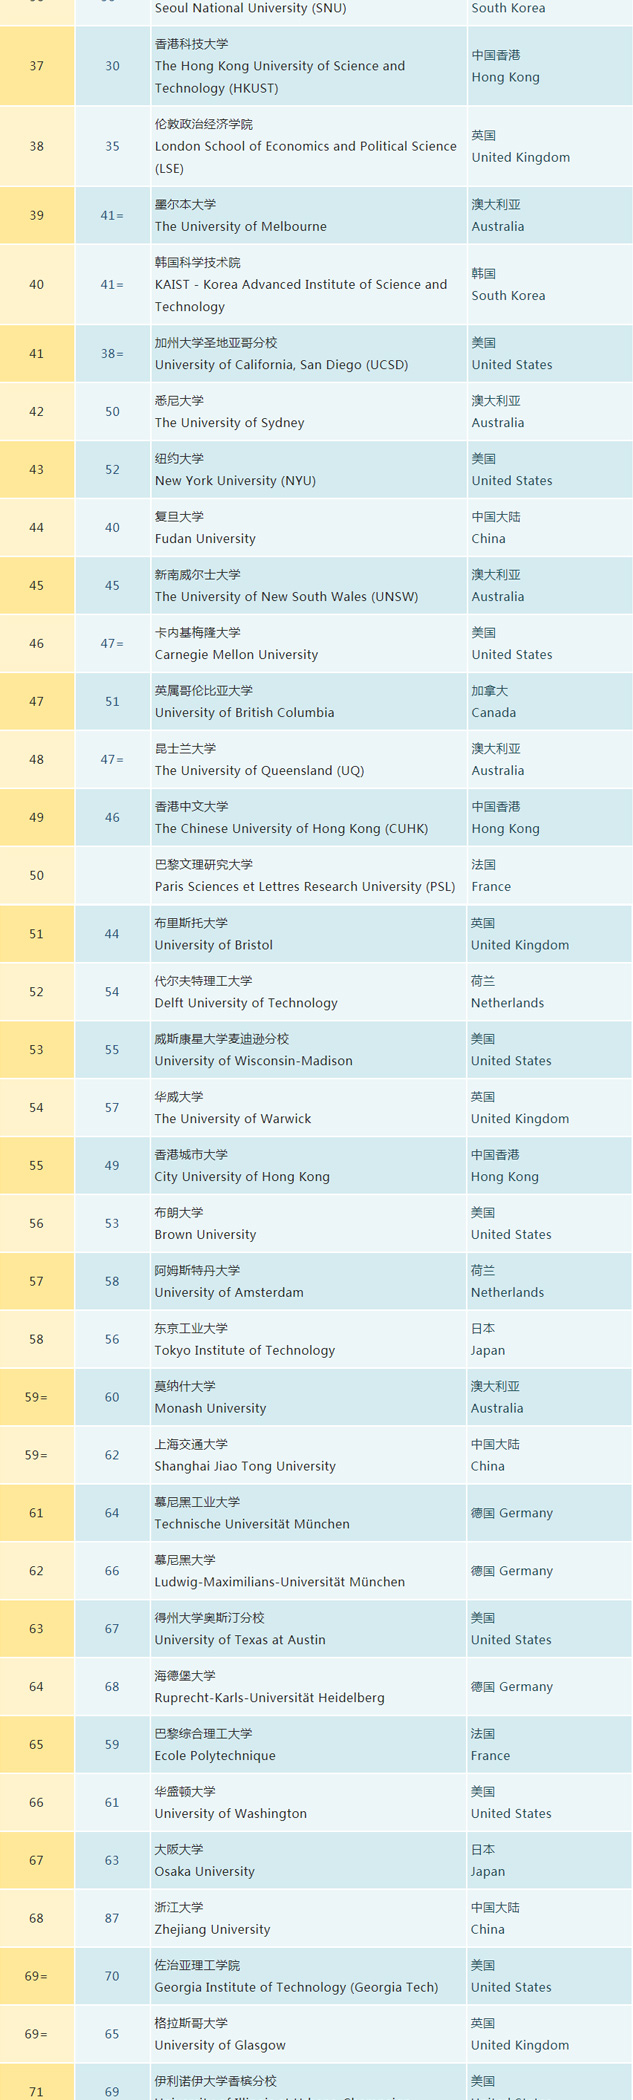Image resolution: width=633 pixels, height=2100 pixels.
Task: Click 'South Korea' in KAIST row
Action: tap(509, 296)
